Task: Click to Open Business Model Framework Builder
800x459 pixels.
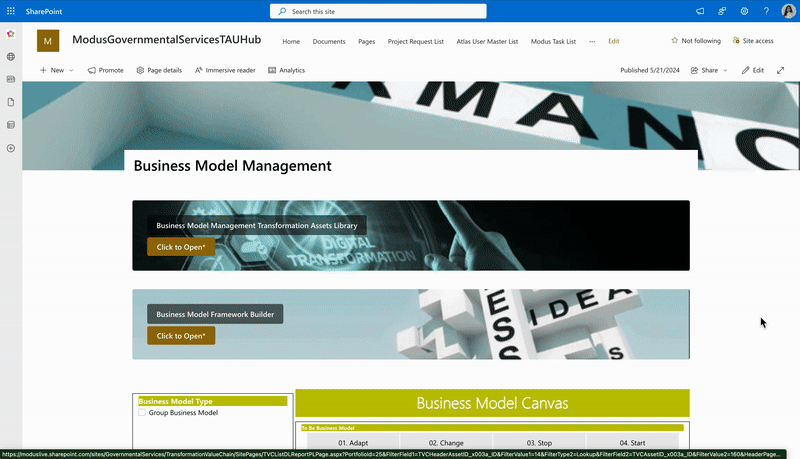Action: coord(181,336)
